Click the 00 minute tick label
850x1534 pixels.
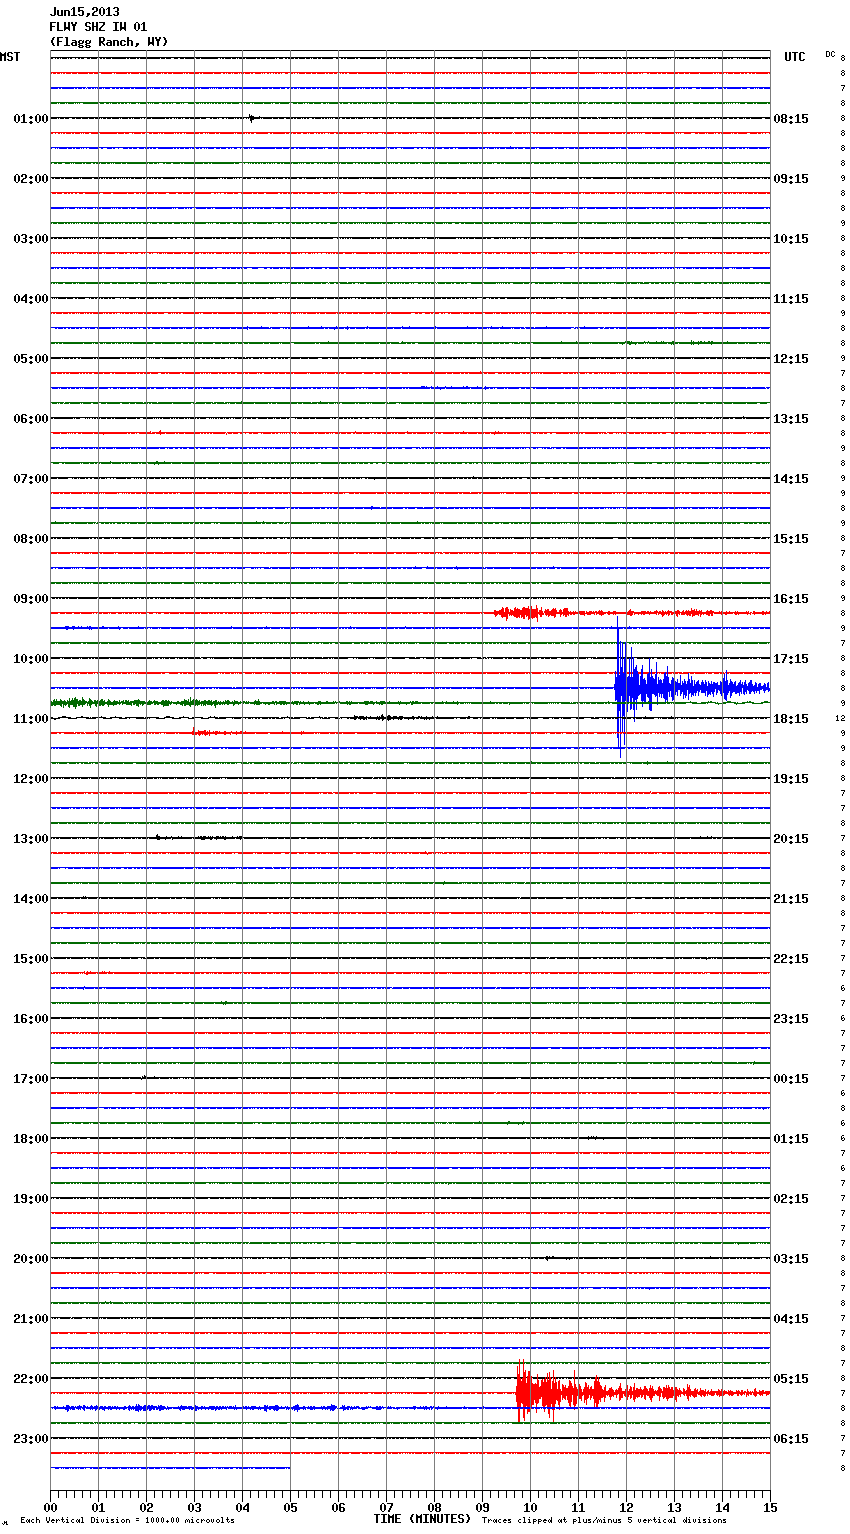coord(50,1507)
